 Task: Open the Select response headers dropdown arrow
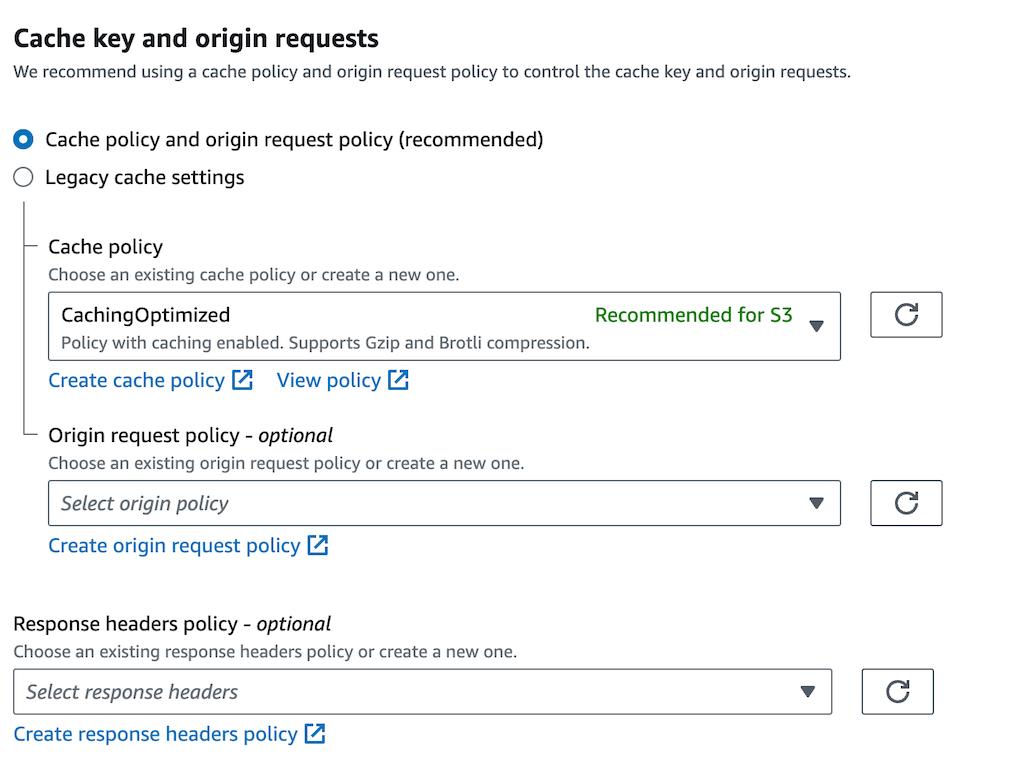808,692
